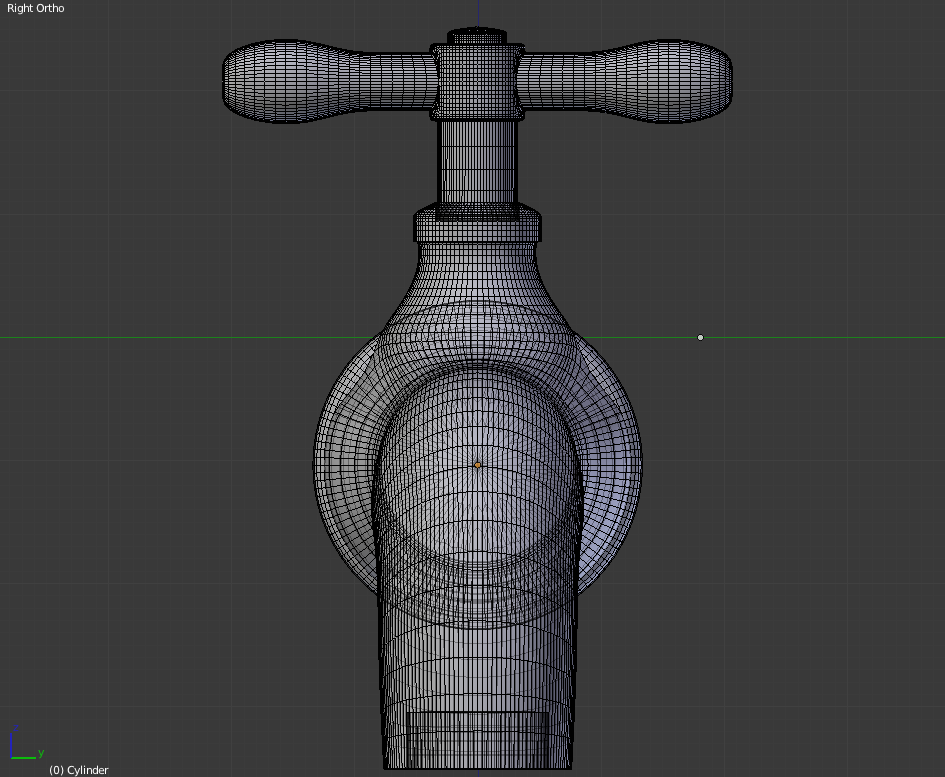Click the blue Z axis arm of the gizmo

pyautogui.click(x=11, y=745)
